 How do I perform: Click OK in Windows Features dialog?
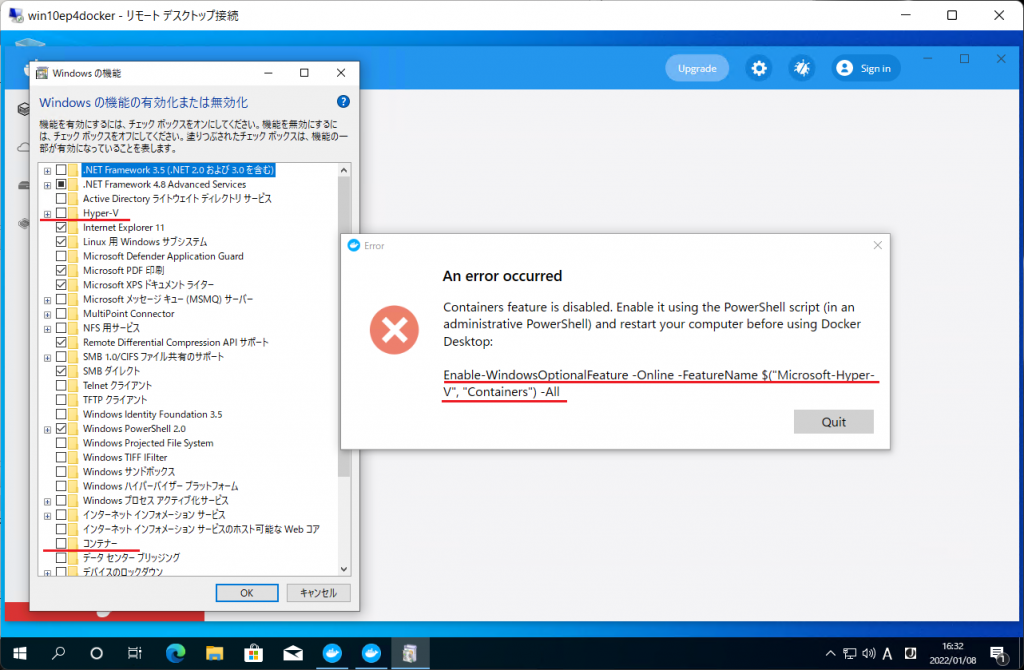pyautogui.click(x=247, y=593)
